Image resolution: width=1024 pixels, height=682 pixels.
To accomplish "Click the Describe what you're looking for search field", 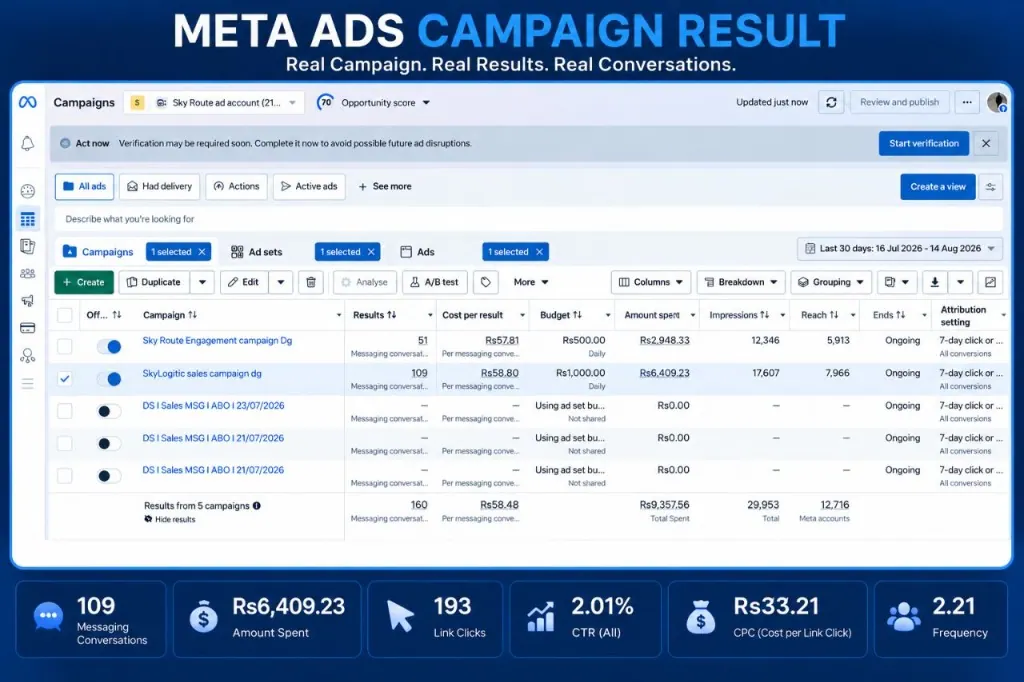I will coord(528,219).
